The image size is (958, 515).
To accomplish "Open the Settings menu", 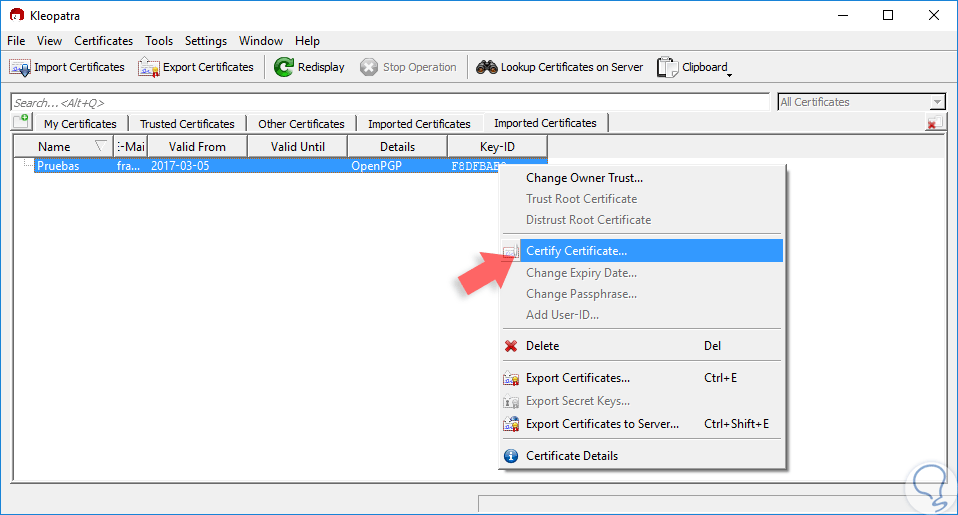I will [x=206, y=41].
